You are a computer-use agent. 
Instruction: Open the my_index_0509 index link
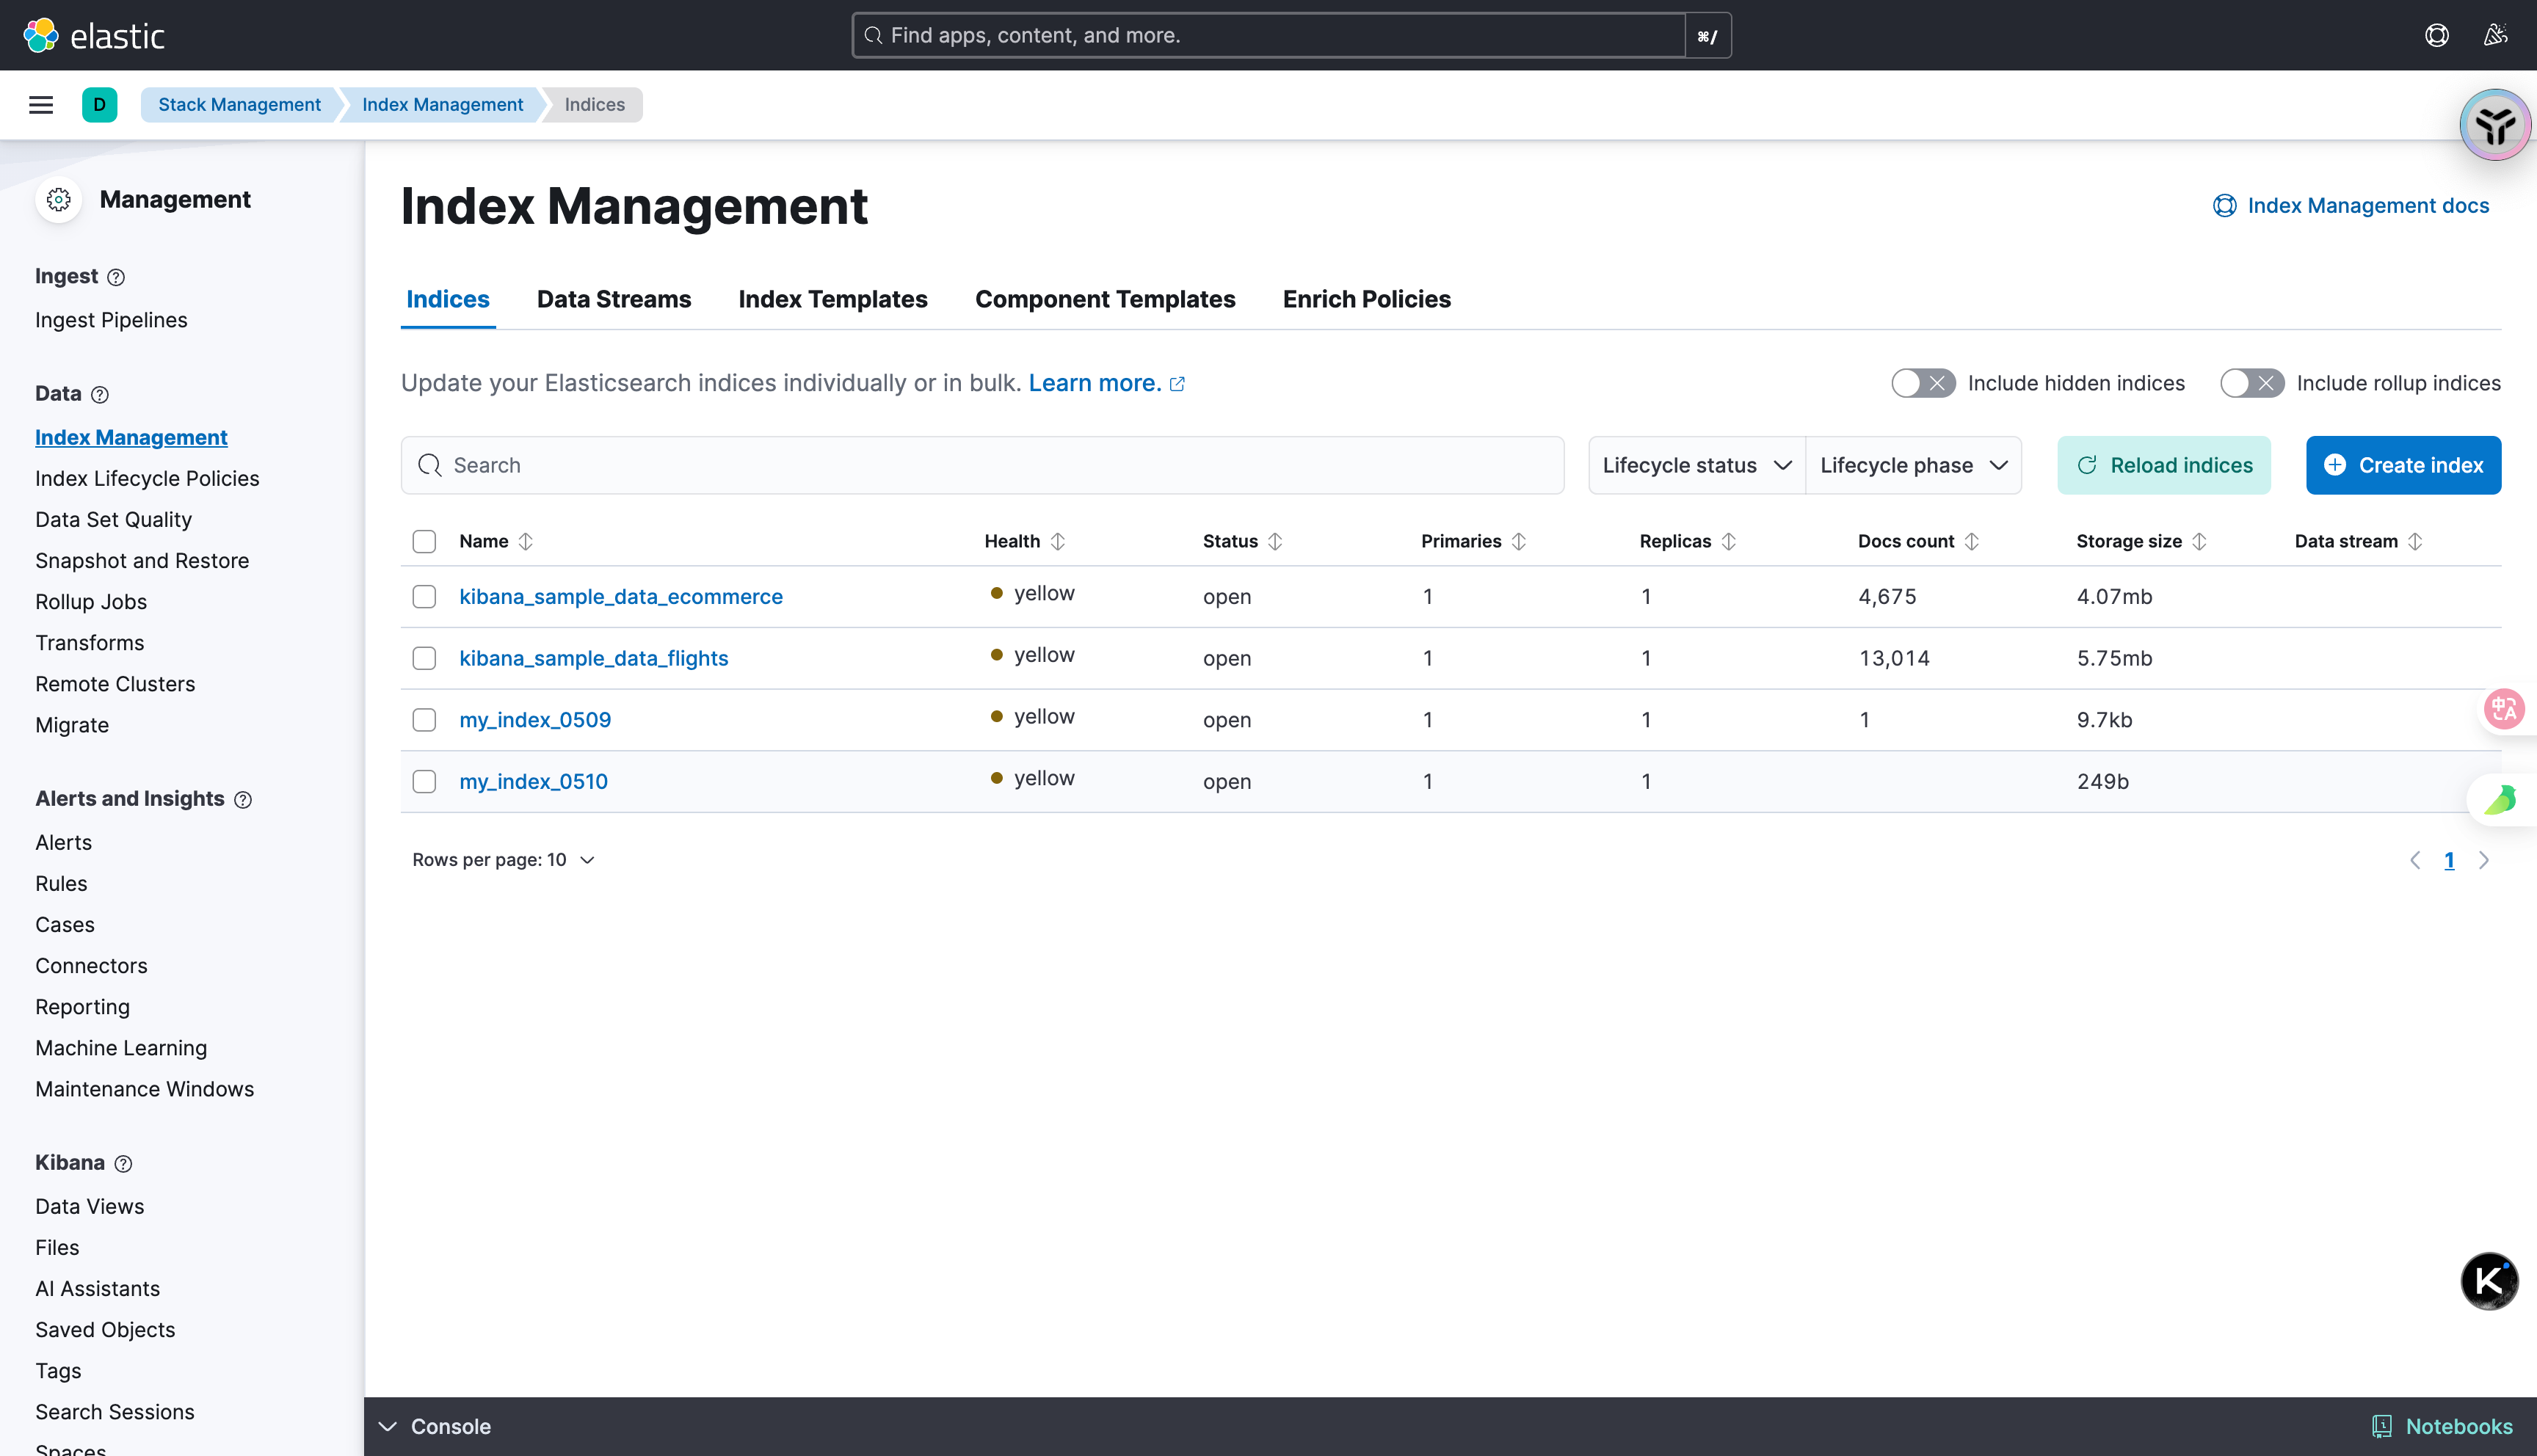(x=535, y=720)
